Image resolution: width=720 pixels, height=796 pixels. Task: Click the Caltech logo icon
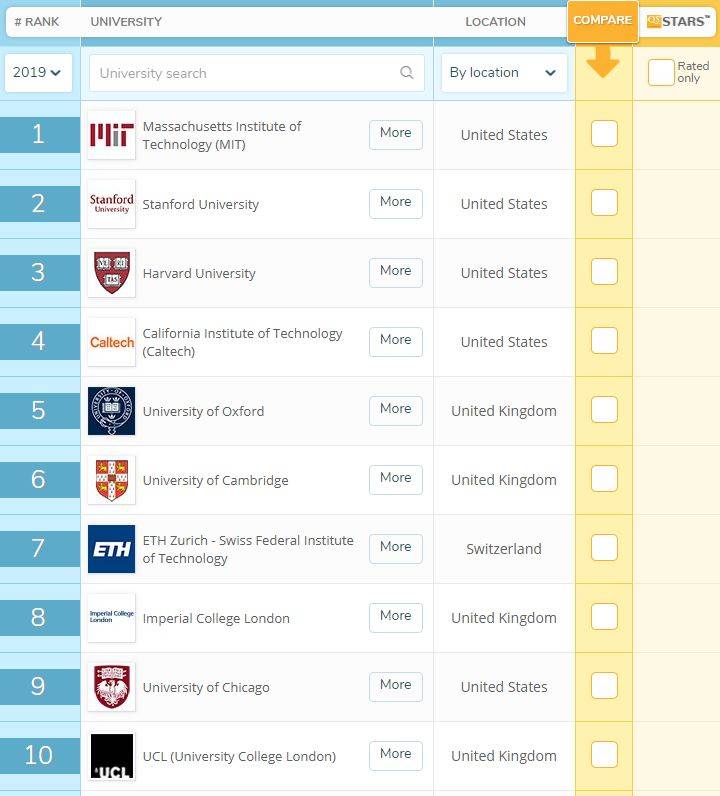pos(111,342)
